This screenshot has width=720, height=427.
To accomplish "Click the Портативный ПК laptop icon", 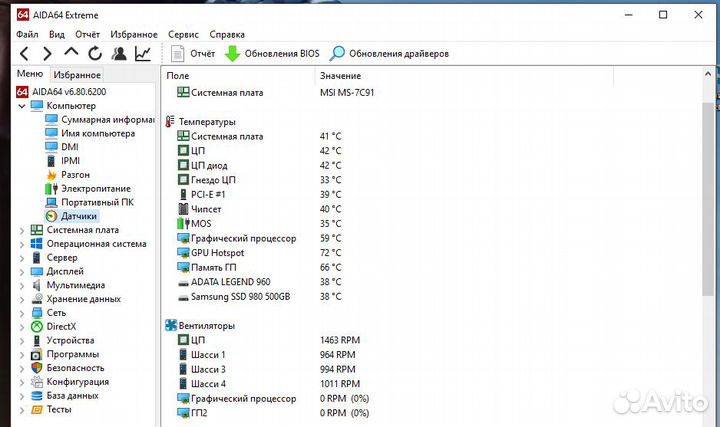I will tap(51, 202).
